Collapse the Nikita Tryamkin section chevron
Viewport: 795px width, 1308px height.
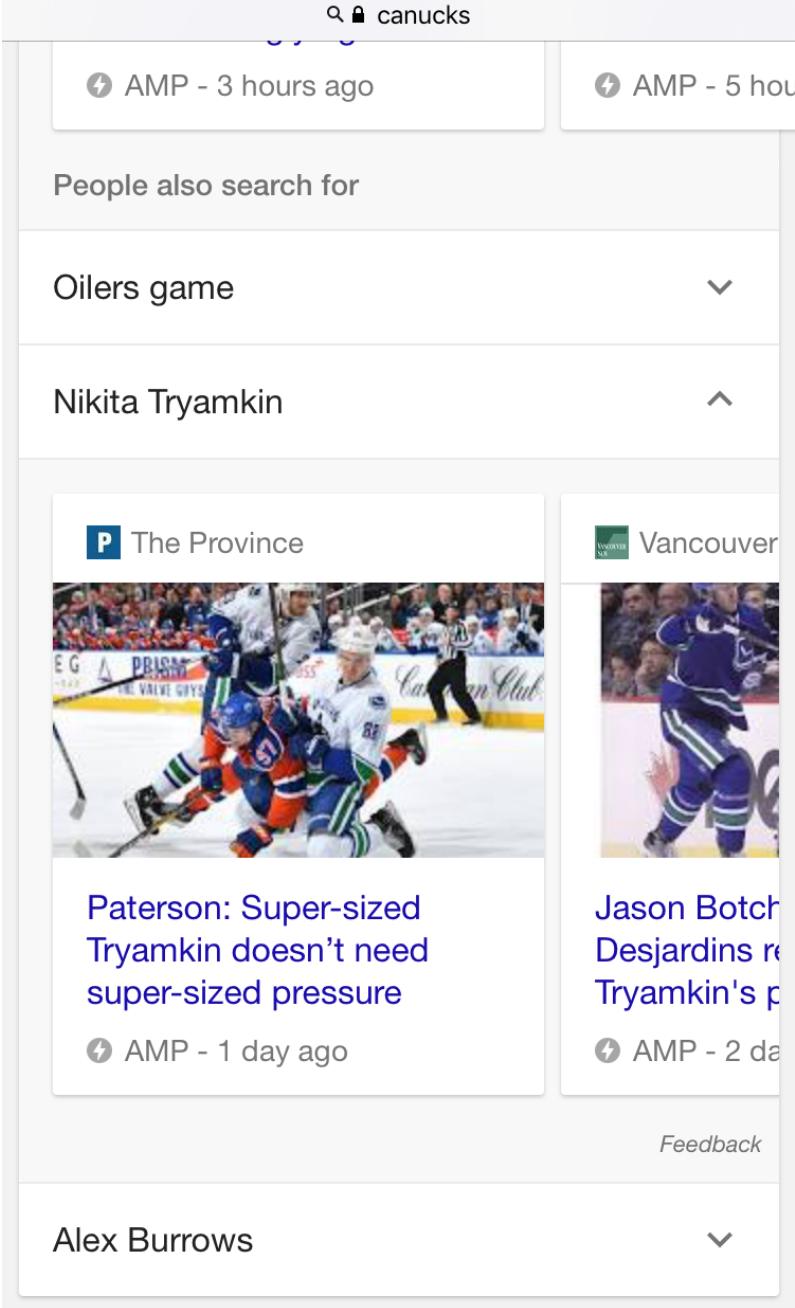click(719, 400)
